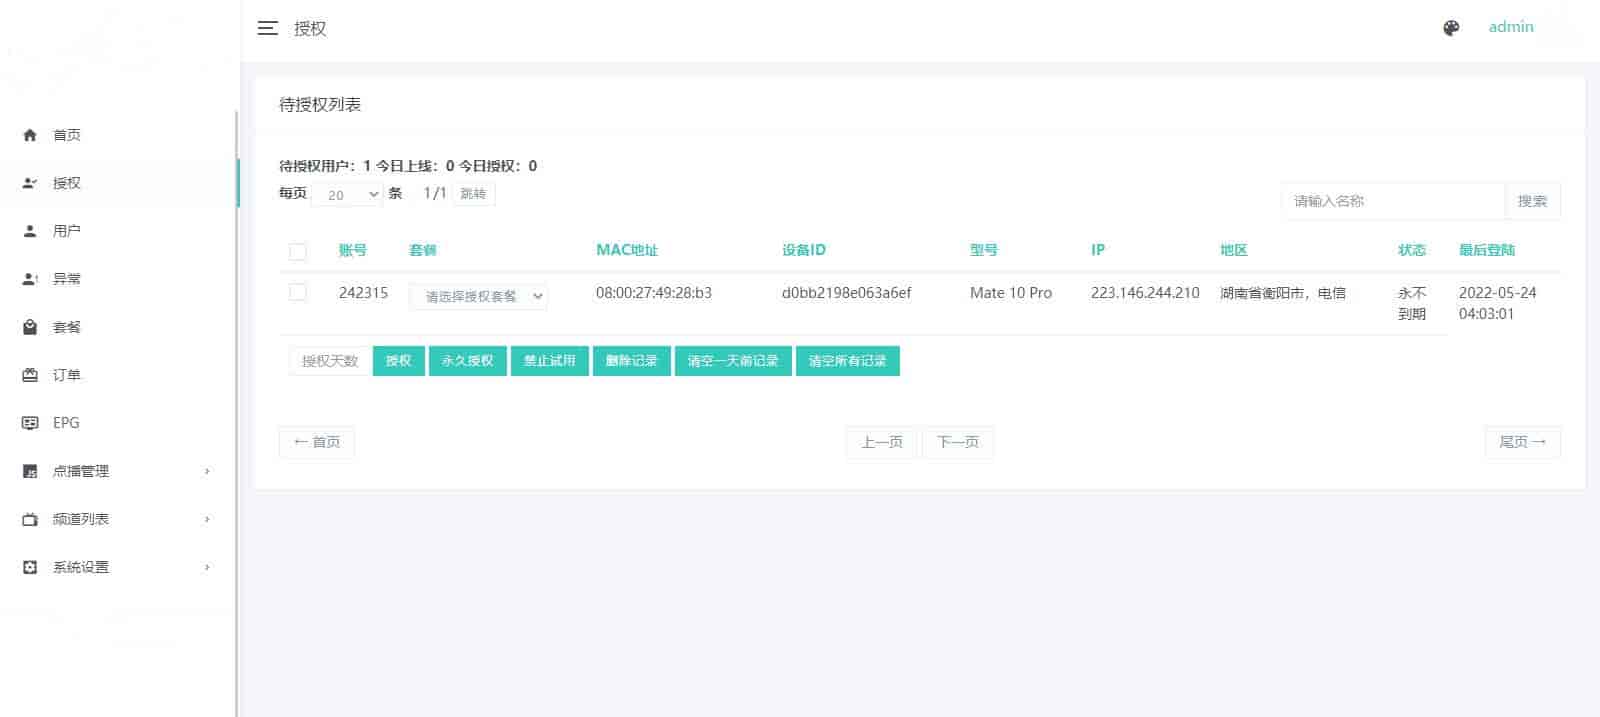Click the 跳转 jump button

[473, 193]
